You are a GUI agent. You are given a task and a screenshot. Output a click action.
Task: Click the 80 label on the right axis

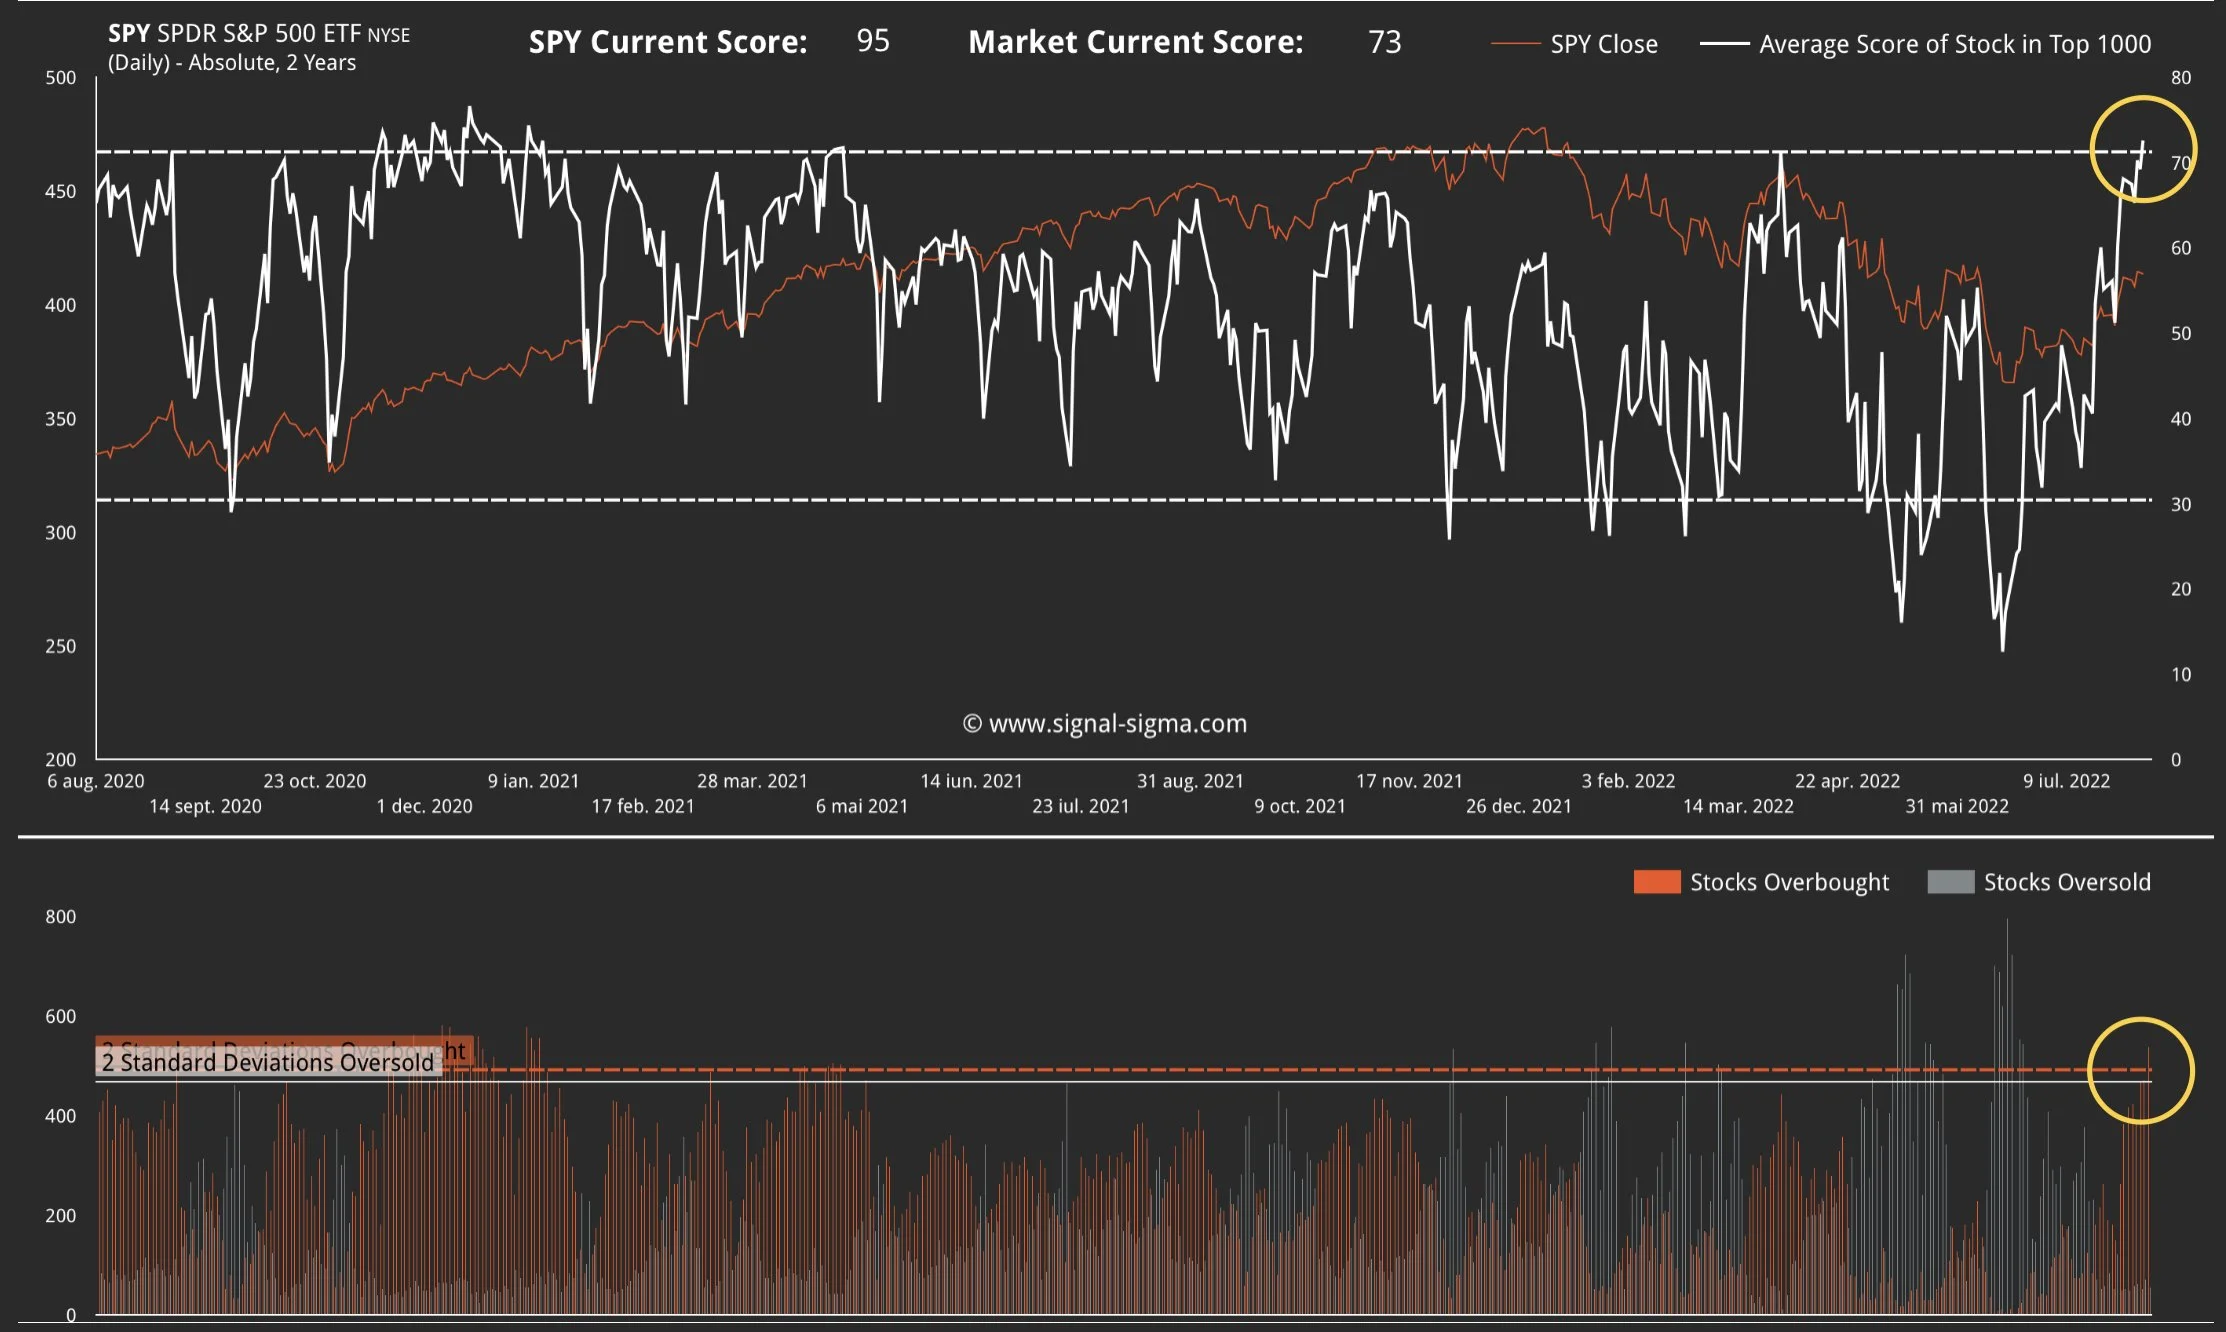click(x=2180, y=78)
